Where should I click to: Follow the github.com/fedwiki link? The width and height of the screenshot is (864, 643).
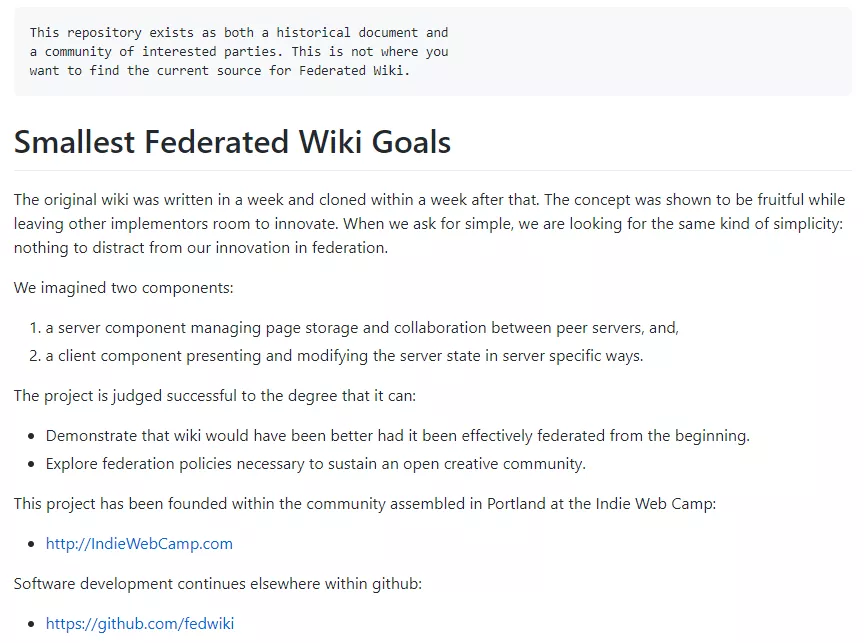coord(140,624)
